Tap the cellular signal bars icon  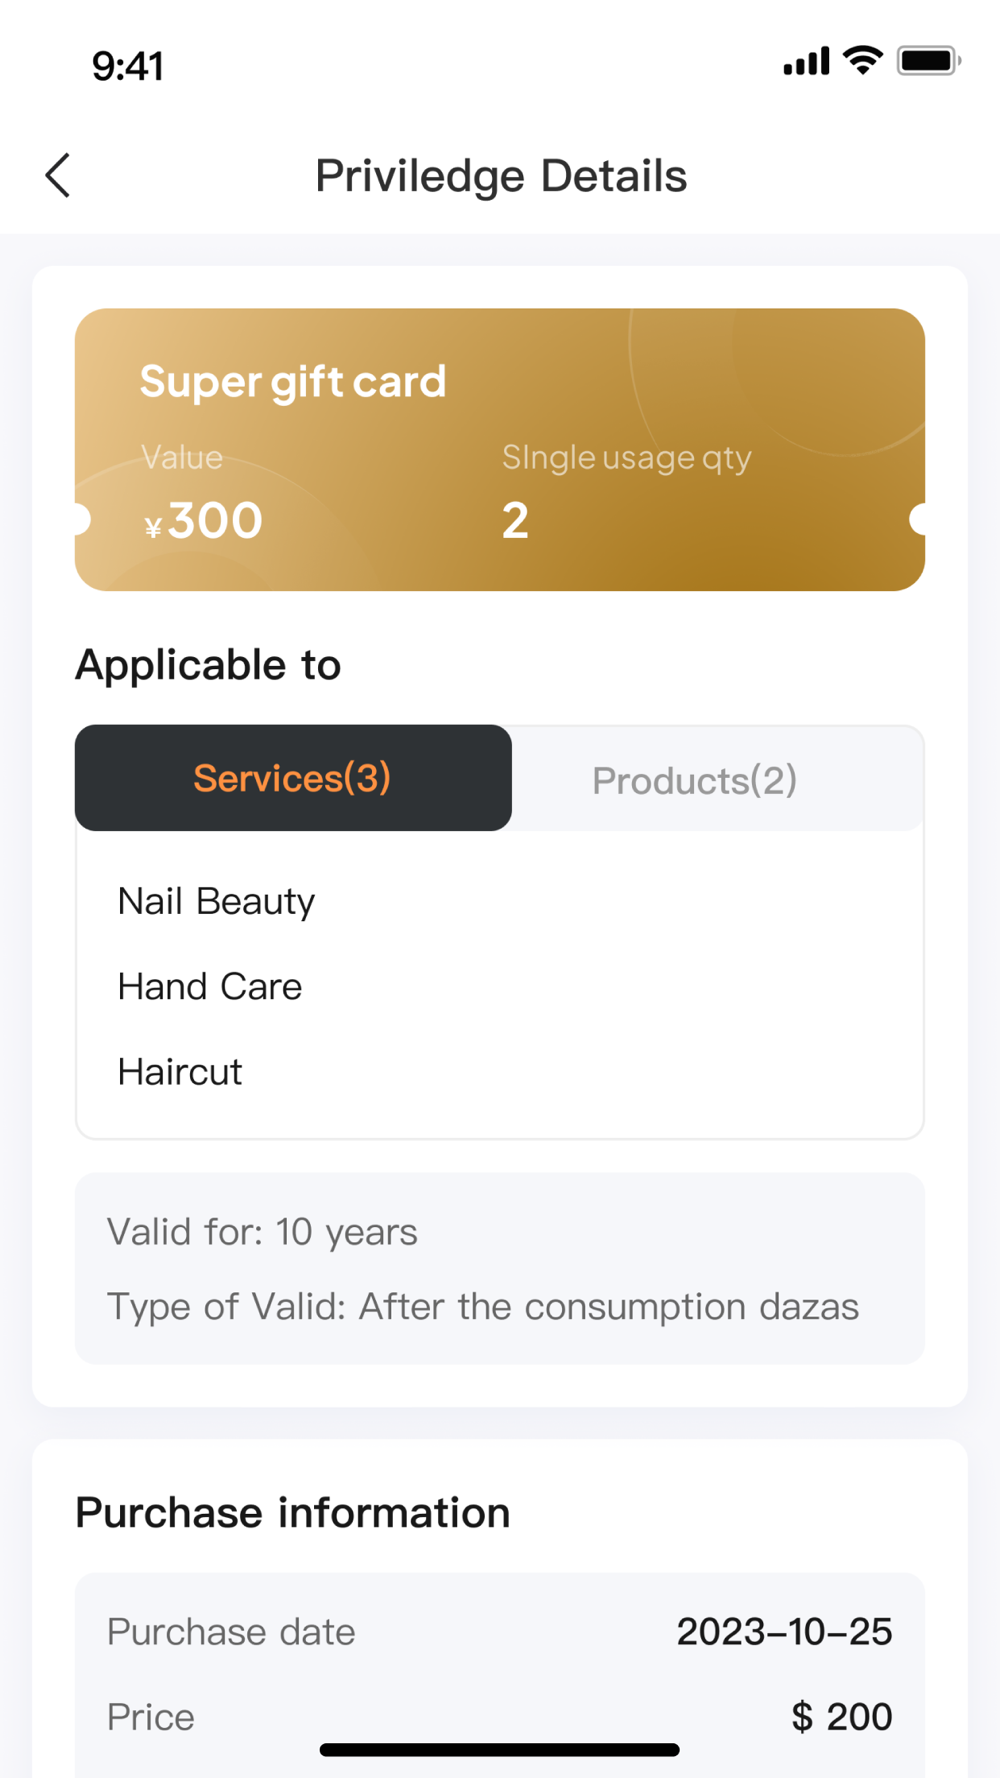pos(806,61)
